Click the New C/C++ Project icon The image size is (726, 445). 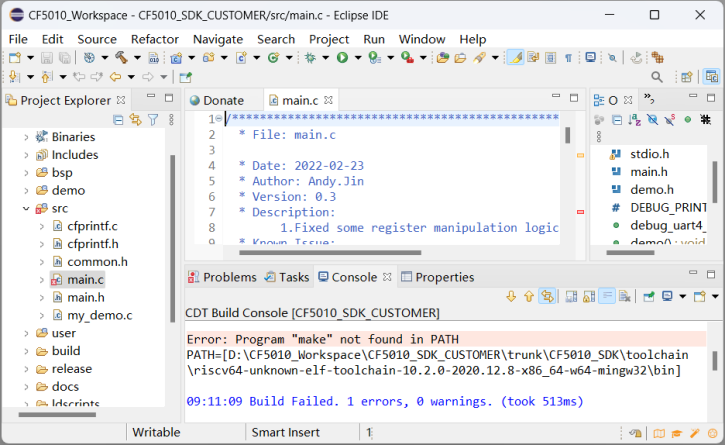(176, 57)
